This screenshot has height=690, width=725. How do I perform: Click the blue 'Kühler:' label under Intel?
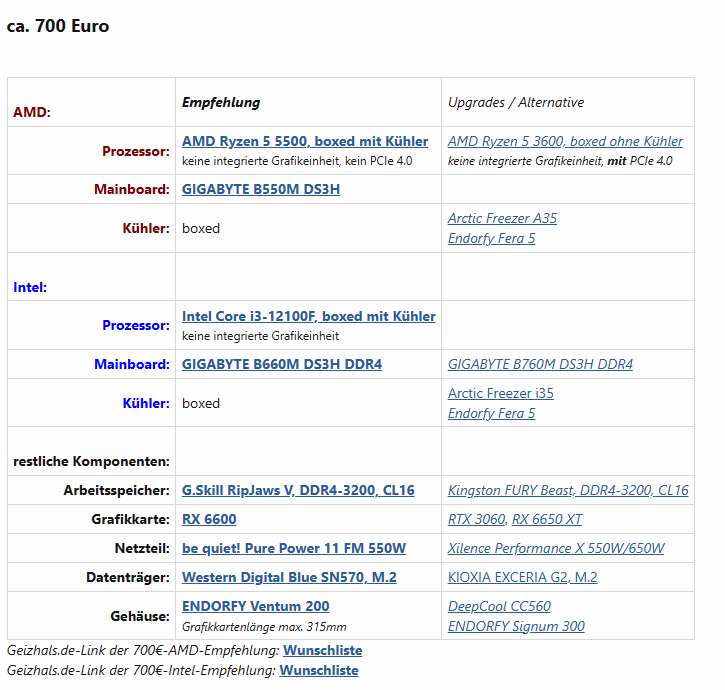[146, 403]
